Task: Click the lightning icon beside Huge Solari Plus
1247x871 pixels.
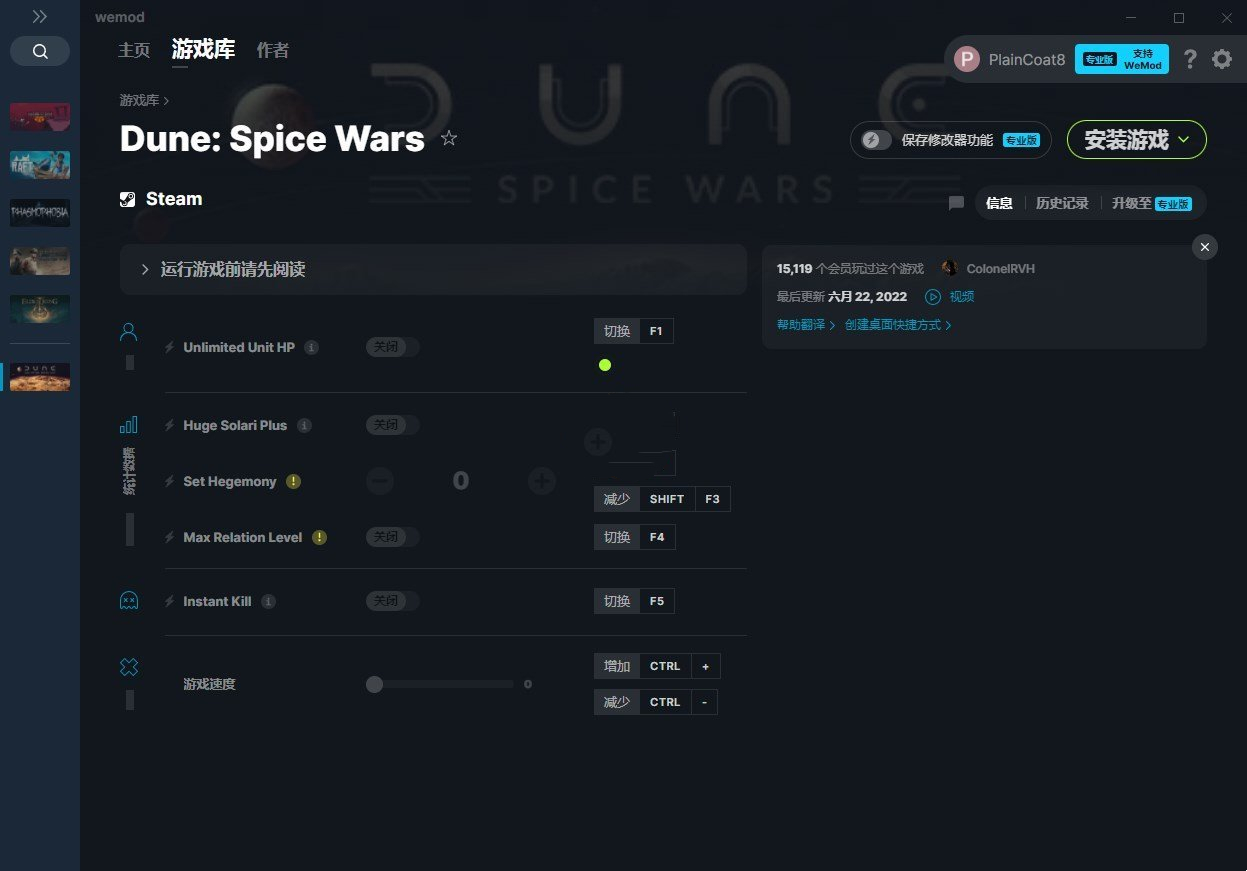Action: click(170, 425)
